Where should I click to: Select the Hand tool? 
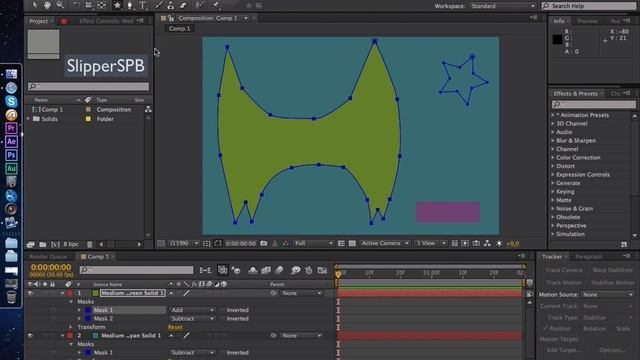click(x=47, y=5)
